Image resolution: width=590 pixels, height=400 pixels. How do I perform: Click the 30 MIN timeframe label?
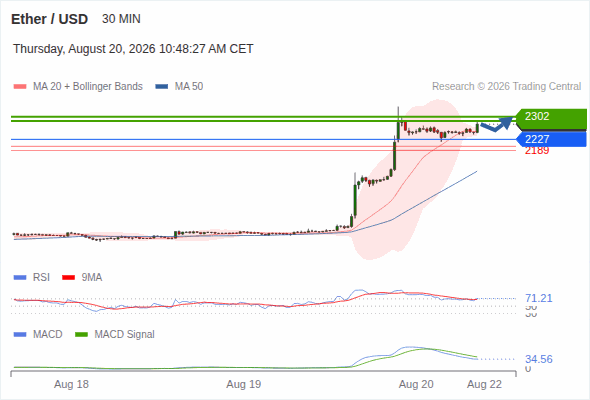[121, 19]
